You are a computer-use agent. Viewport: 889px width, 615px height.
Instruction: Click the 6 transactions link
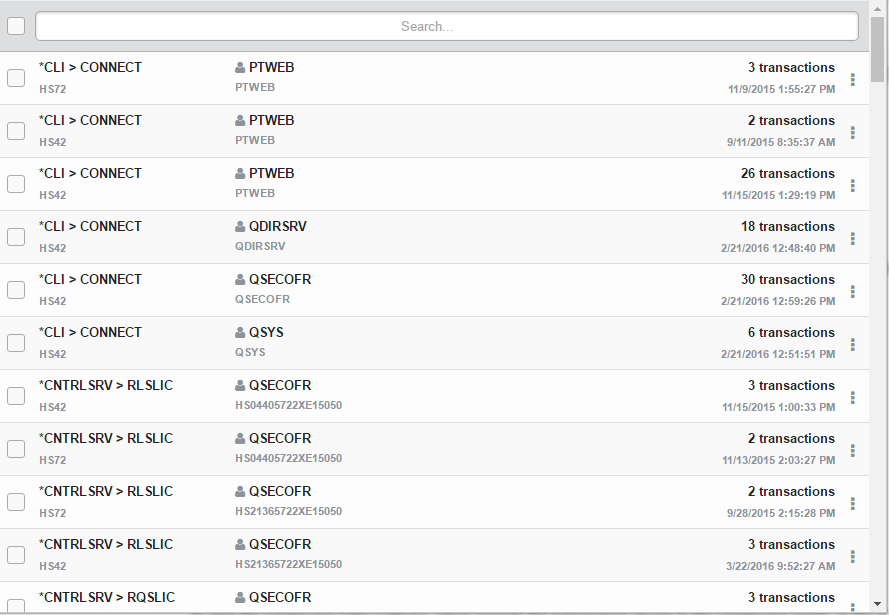[790, 333]
